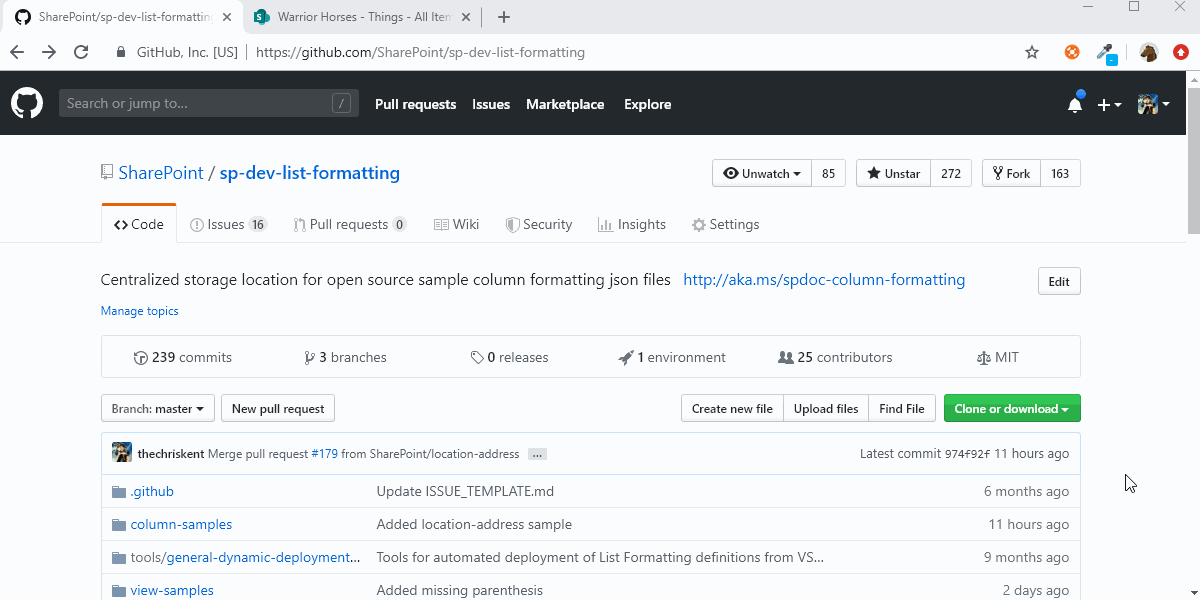
Task: Open Marketplace in top navigation
Action: coord(565,104)
